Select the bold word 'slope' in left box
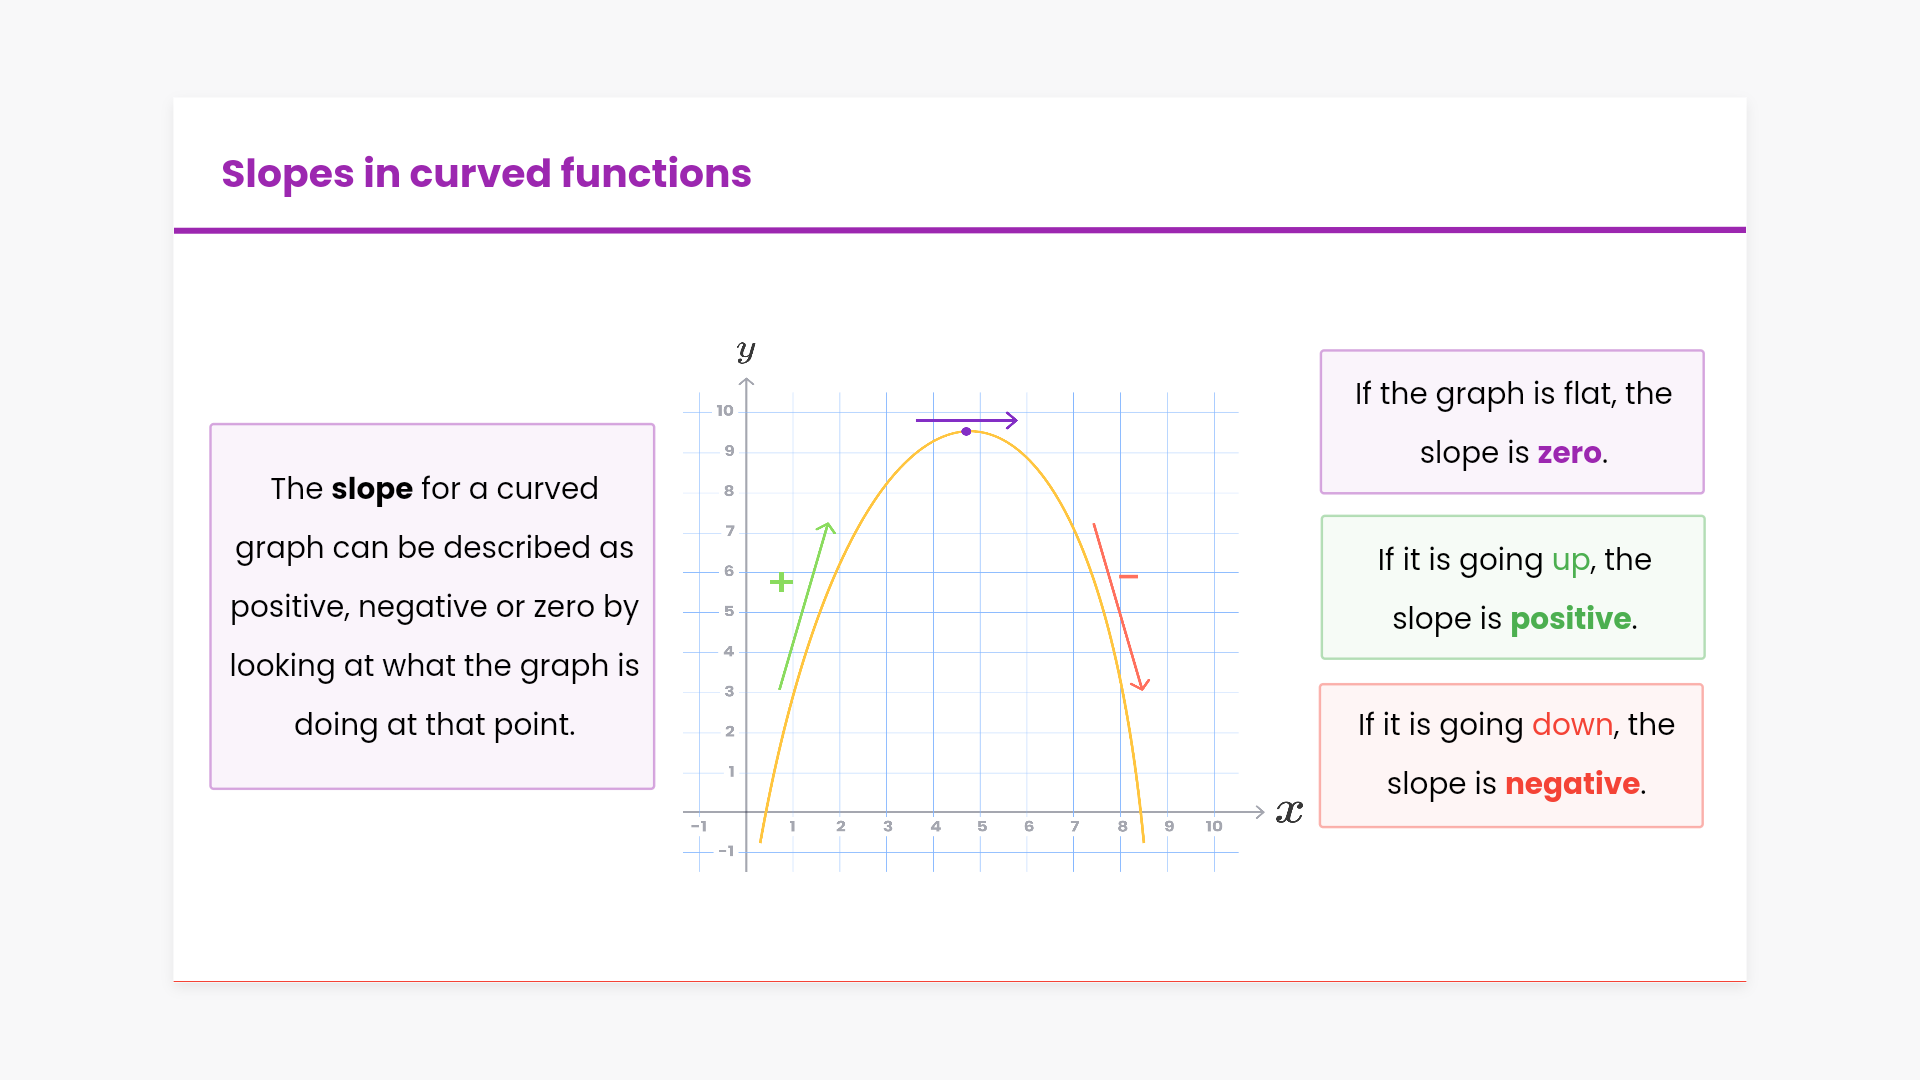The width and height of the screenshot is (1920, 1080). (372, 489)
